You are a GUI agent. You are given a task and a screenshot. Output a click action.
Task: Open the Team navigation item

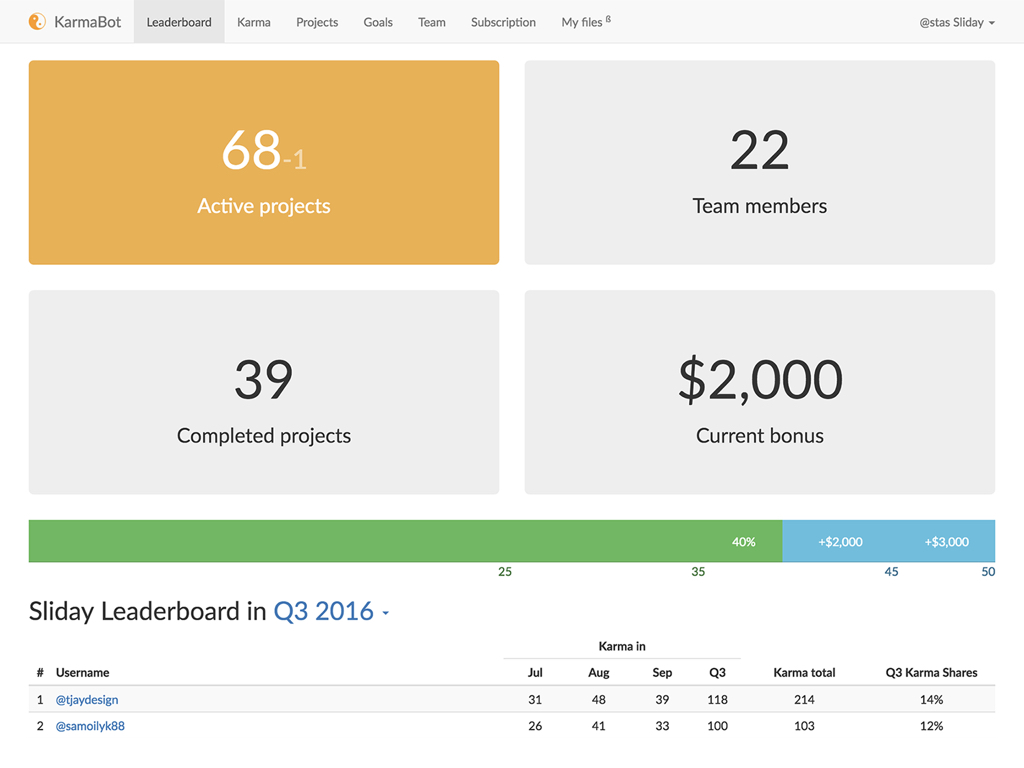[x=432, y=22]
